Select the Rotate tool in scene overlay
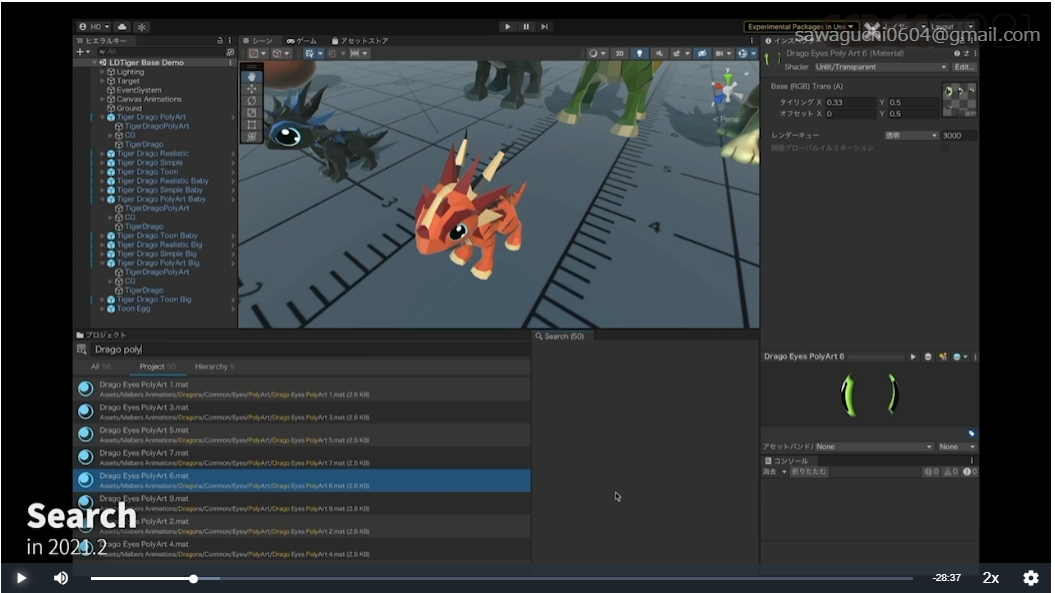The image size is (1055, 593). (252, 101)
